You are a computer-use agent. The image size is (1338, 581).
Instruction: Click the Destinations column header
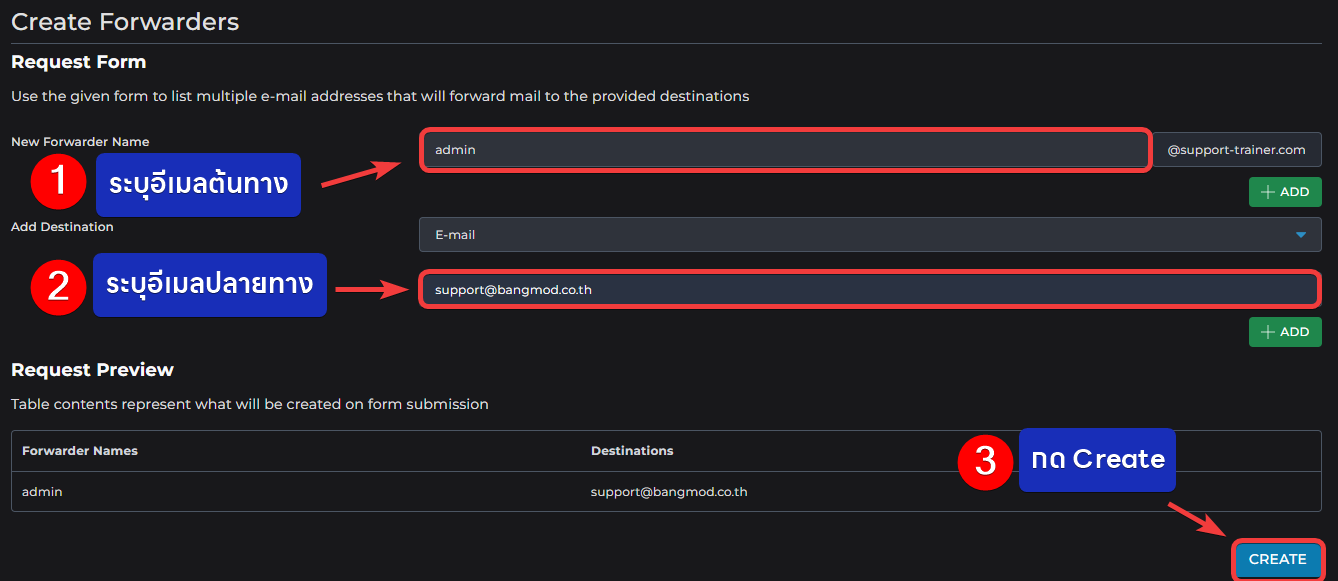click(x=632, y=451)
